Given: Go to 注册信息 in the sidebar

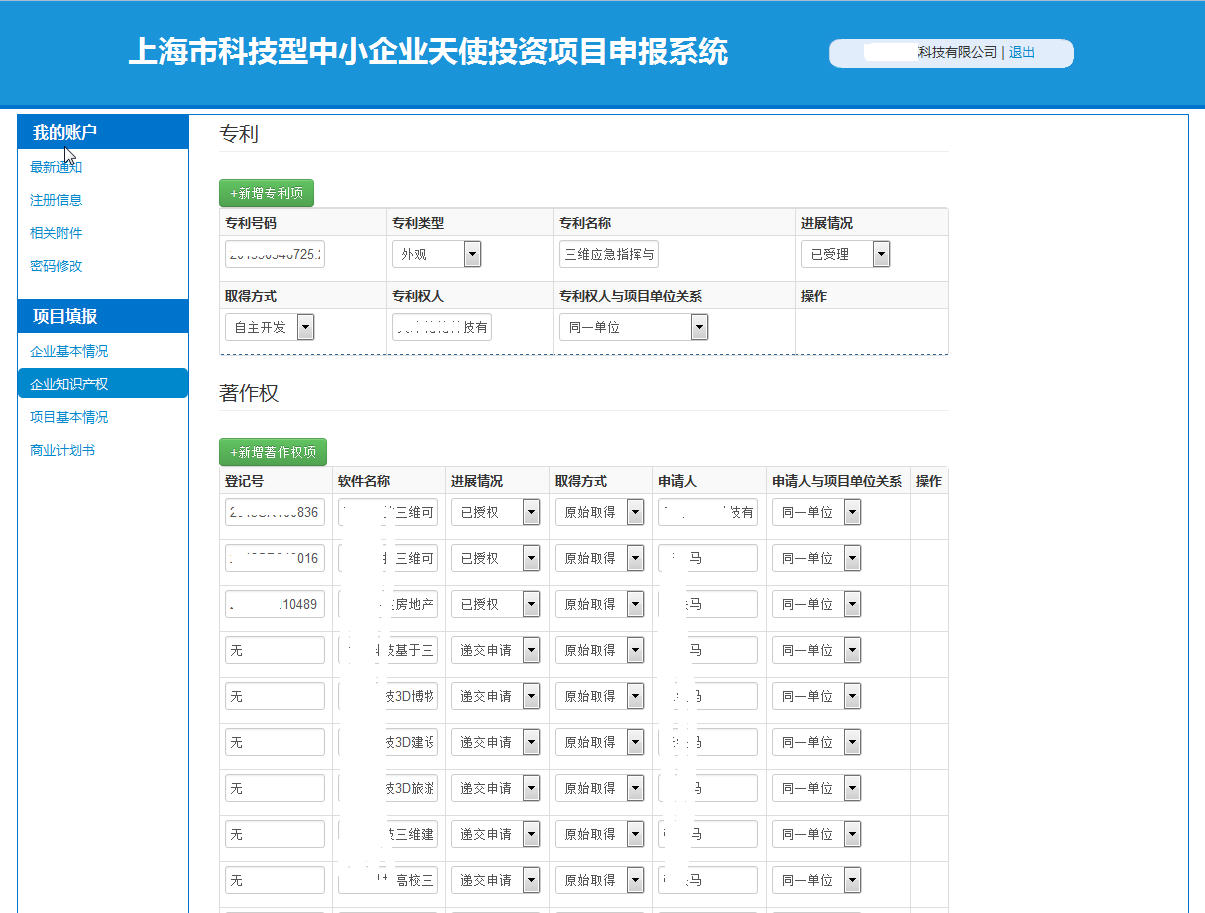Looking at the screenshot, I should point(56,200).
